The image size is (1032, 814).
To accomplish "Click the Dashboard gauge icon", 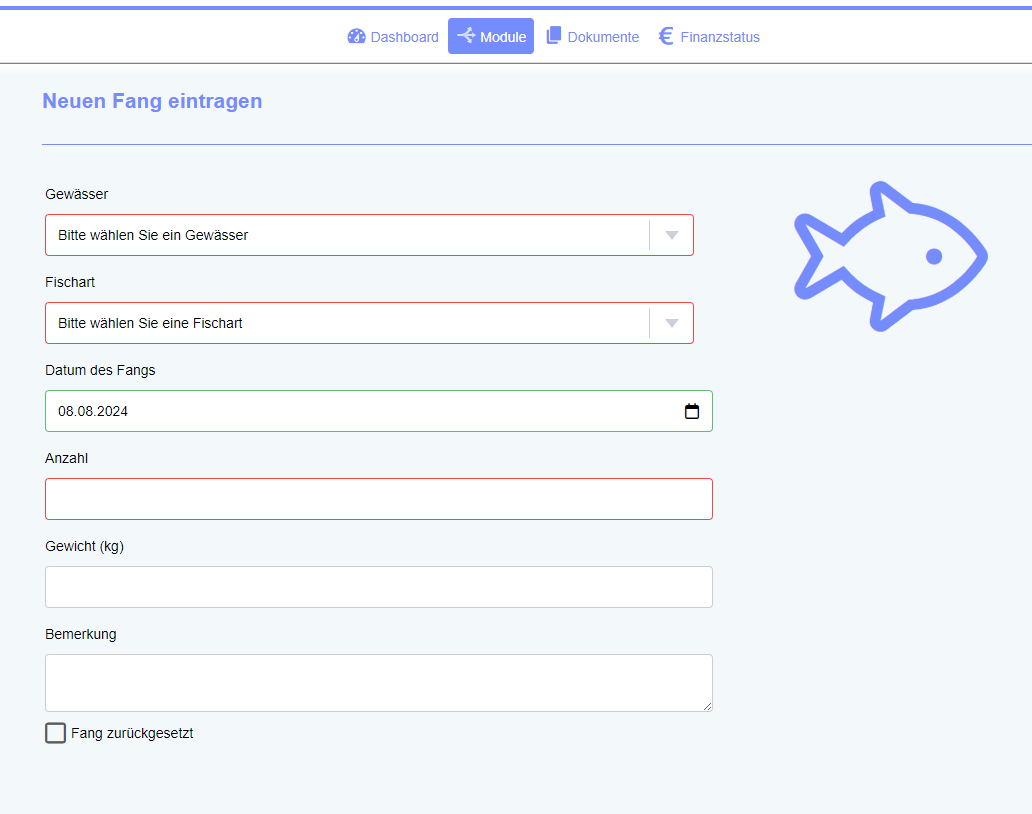I will coord(357,37).
